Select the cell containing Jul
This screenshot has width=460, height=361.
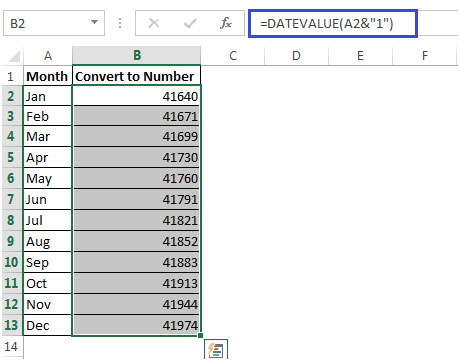[x=48, y=220]
